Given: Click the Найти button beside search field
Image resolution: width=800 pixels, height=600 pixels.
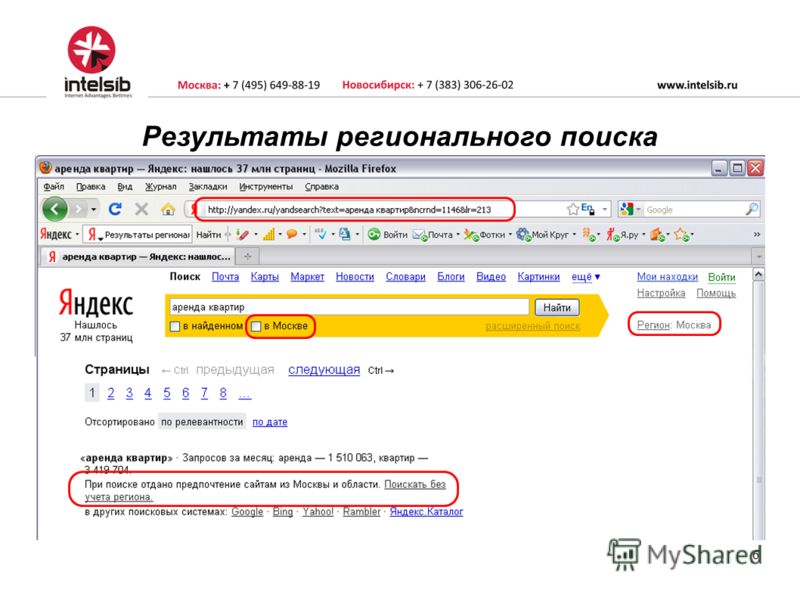Looking at the screenshot, I should 557,308.
